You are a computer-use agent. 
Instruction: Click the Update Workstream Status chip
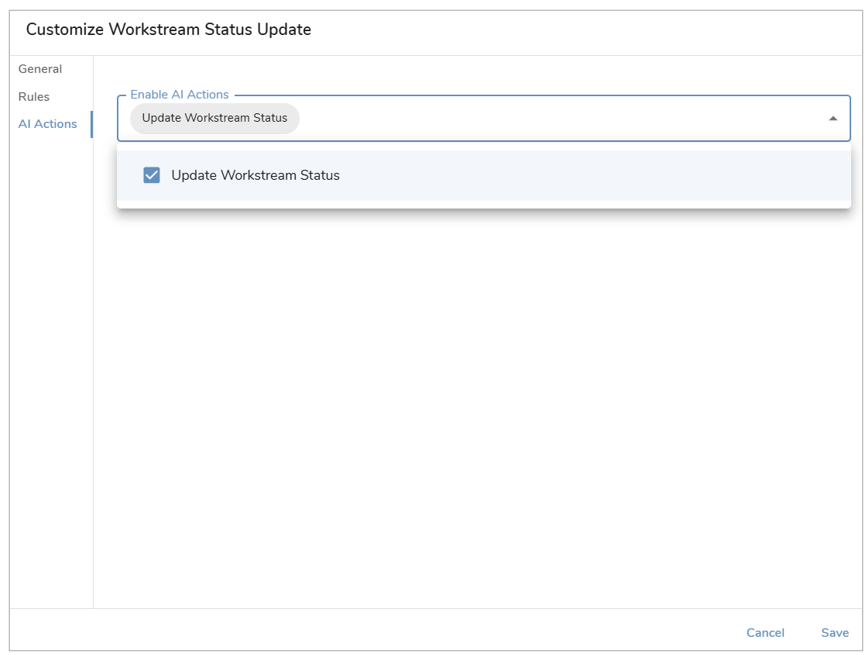point(214,118)
